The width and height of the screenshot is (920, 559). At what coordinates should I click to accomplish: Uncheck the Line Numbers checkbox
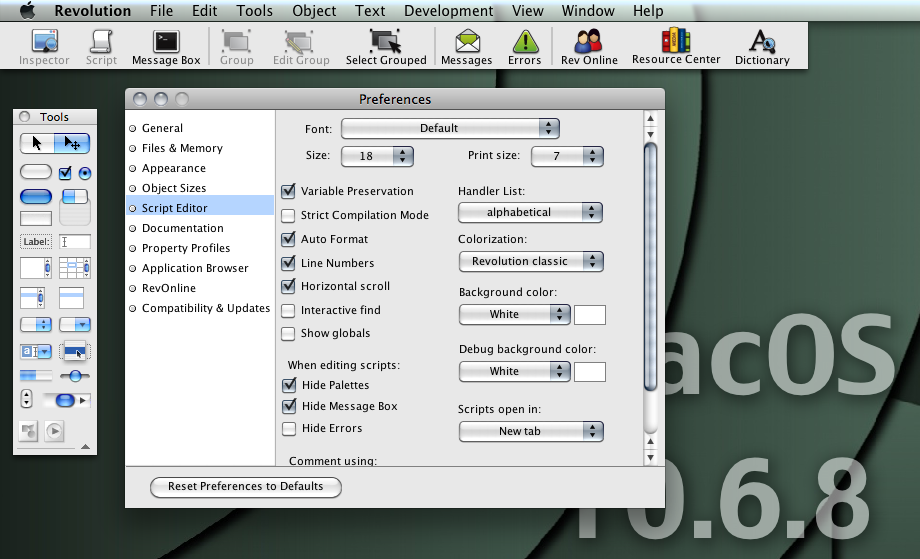pyautogui.click(x=289, y=263)
